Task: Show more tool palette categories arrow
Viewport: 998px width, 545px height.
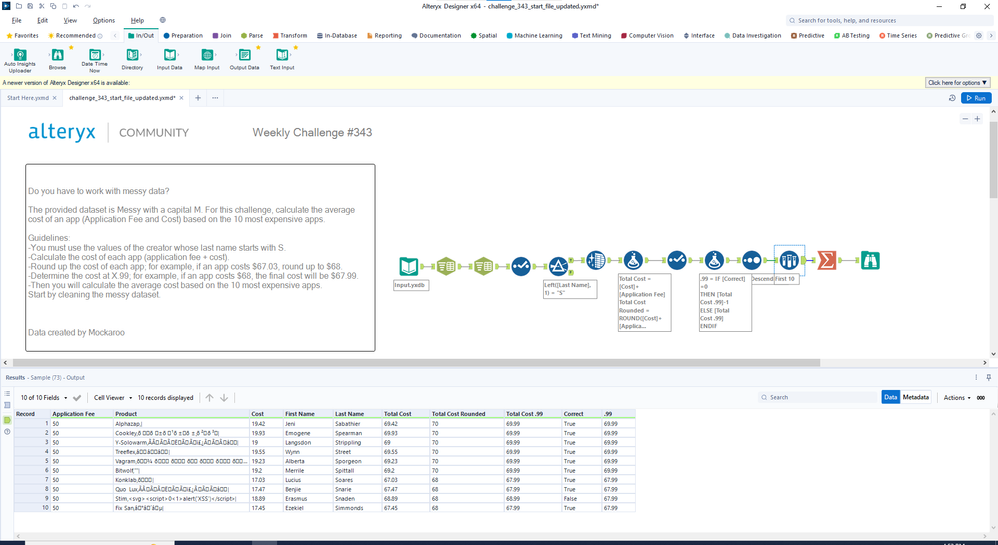Action: [990, 36]
